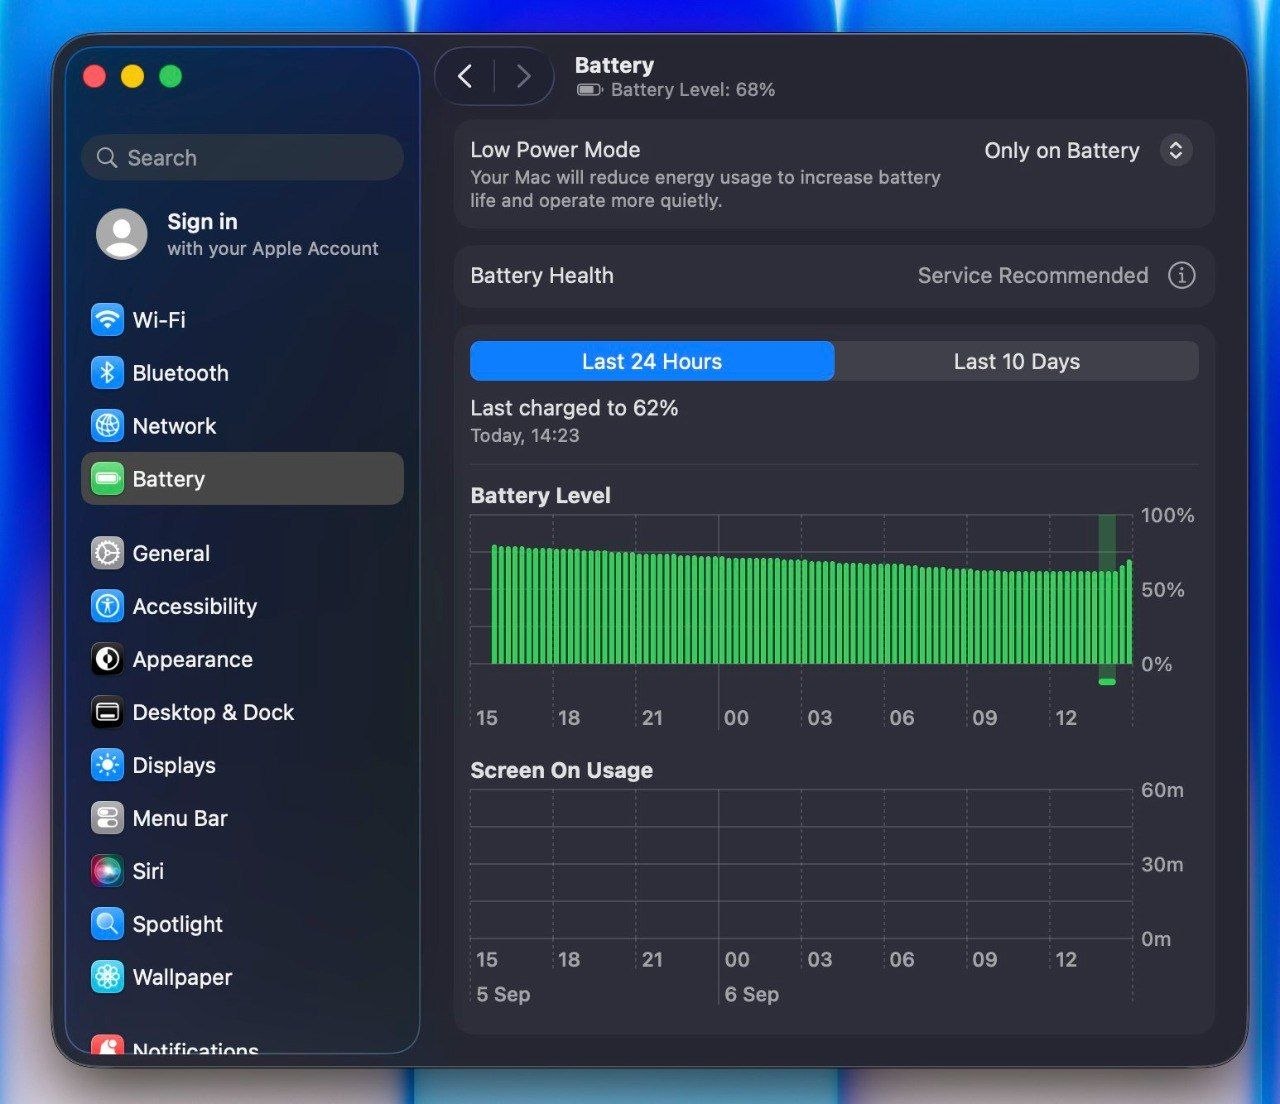
Task: Open Bluetooth settings via its icon
Action: (107, 373)
